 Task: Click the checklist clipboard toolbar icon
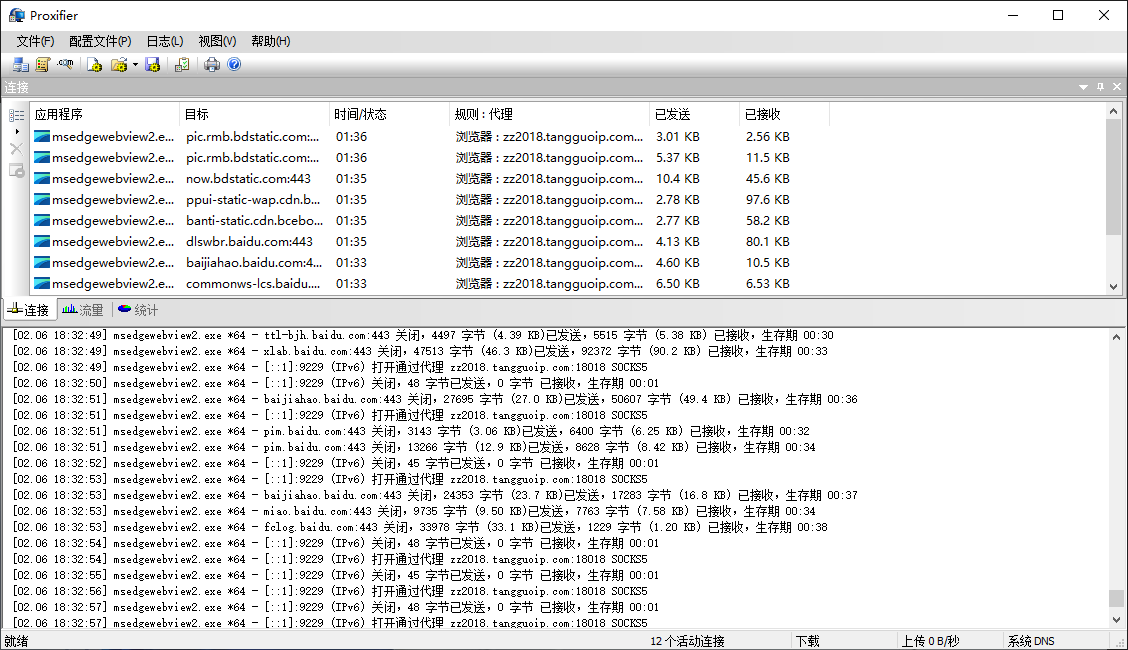point(182,65)
